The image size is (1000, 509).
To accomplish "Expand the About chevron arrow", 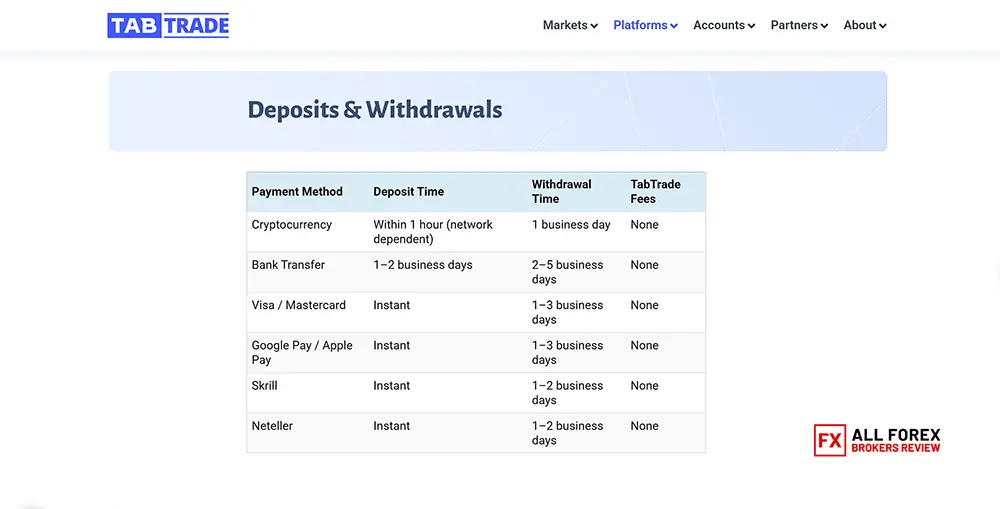I will point(883,26).
